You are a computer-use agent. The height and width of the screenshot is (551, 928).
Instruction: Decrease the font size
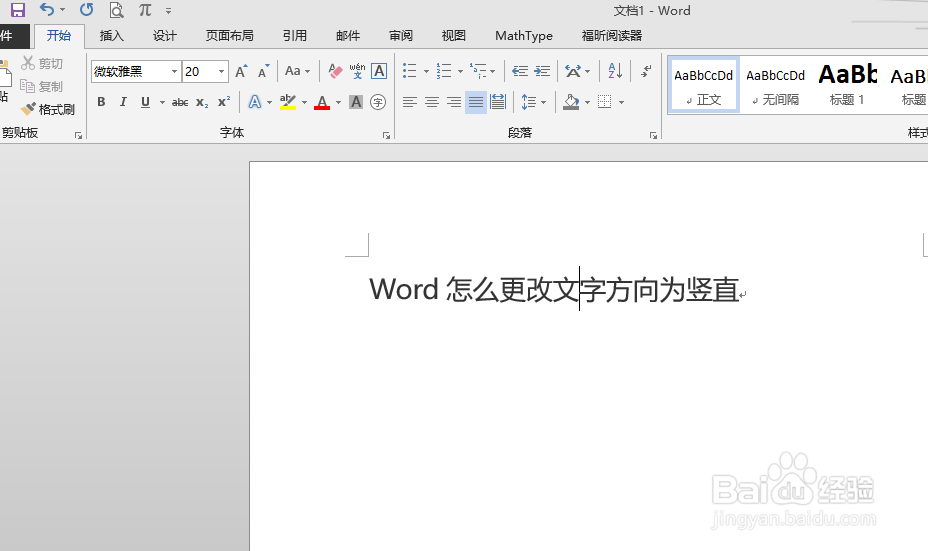tap(263, 72)
